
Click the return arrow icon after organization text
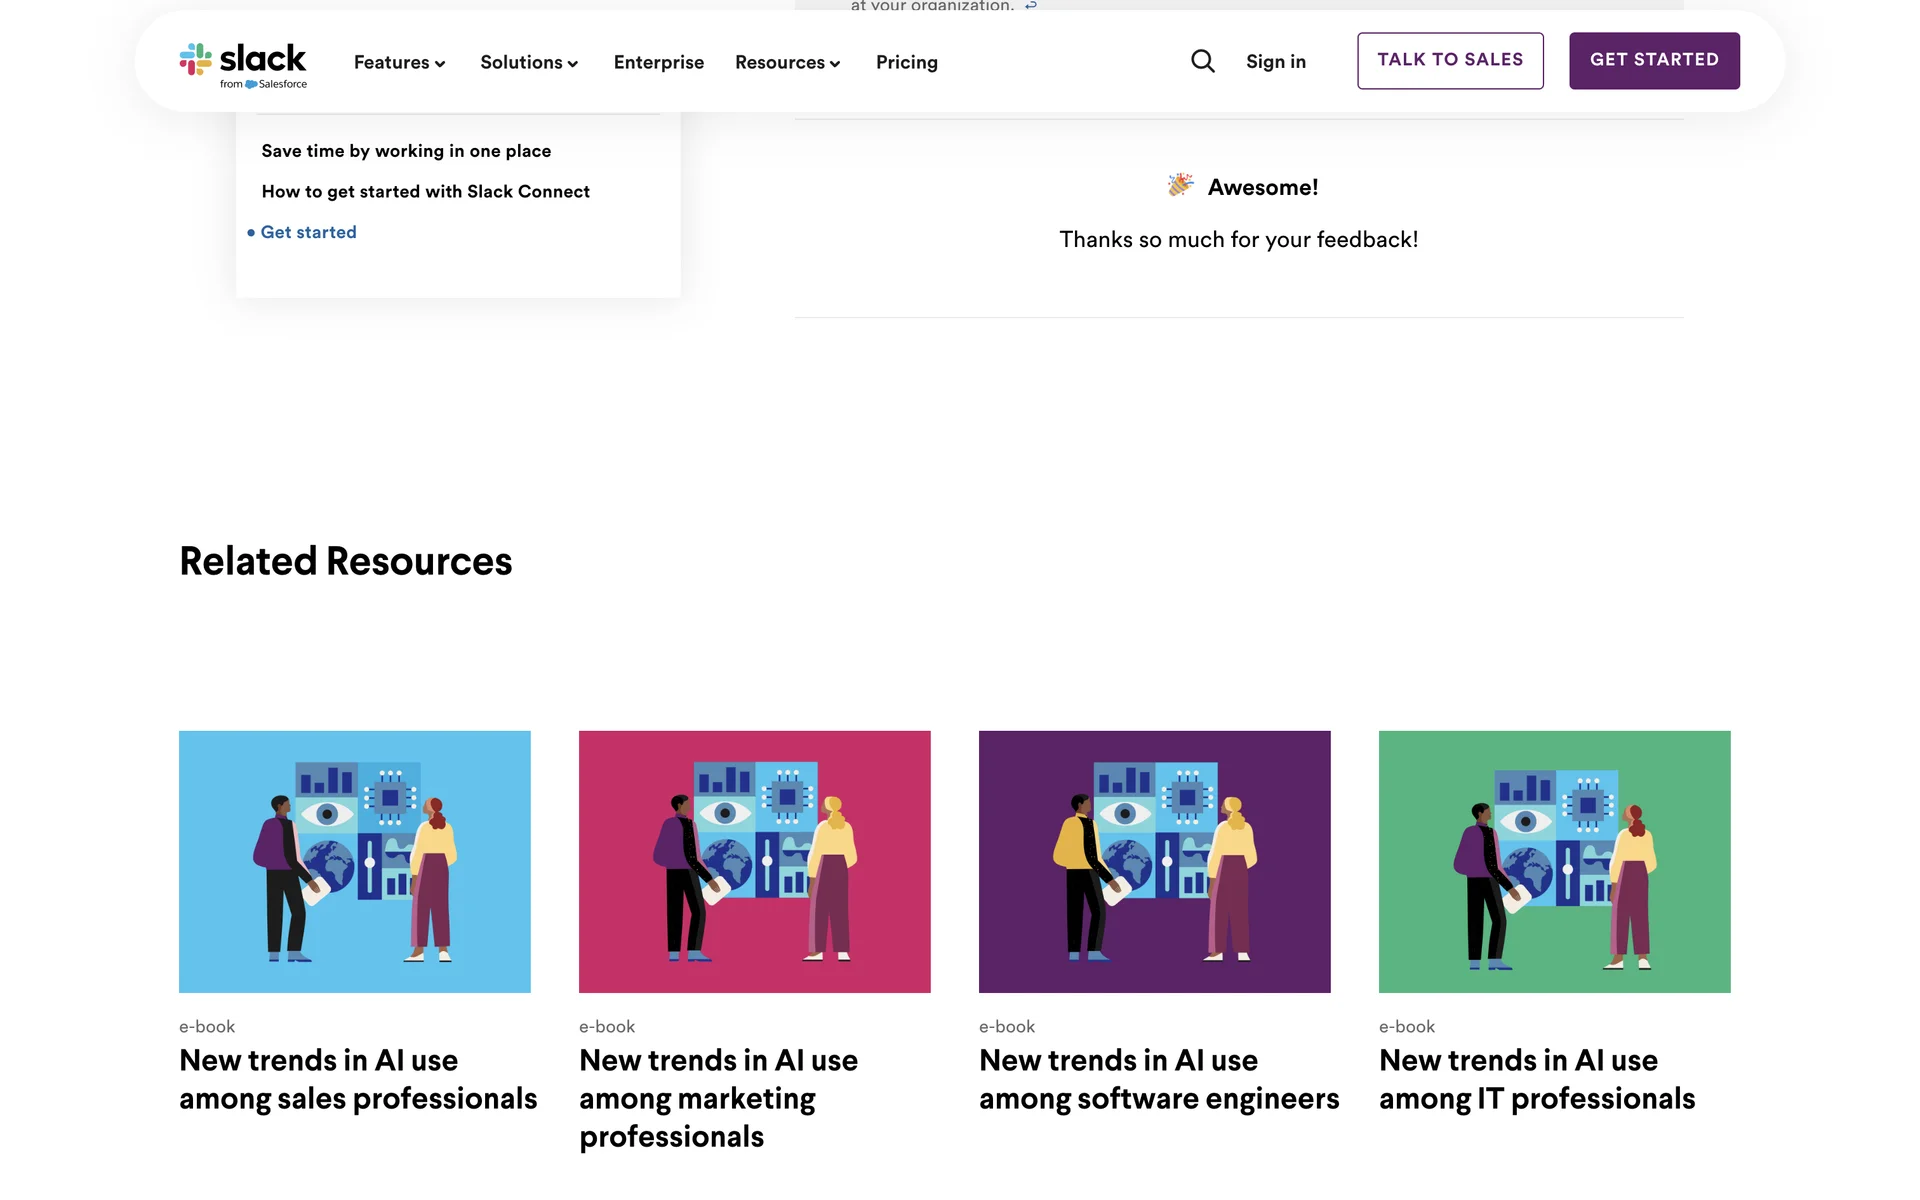click(x=1031, y=5)
